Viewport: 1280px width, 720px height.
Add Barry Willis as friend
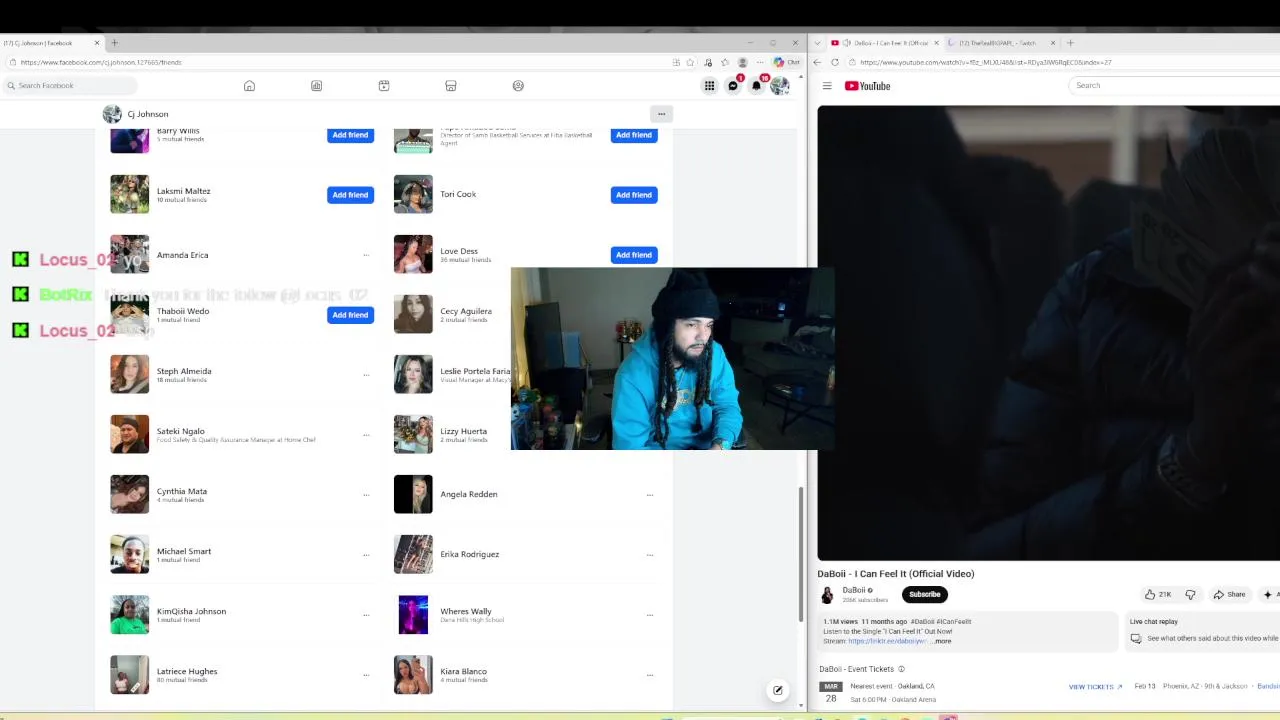tap(350, 135)
